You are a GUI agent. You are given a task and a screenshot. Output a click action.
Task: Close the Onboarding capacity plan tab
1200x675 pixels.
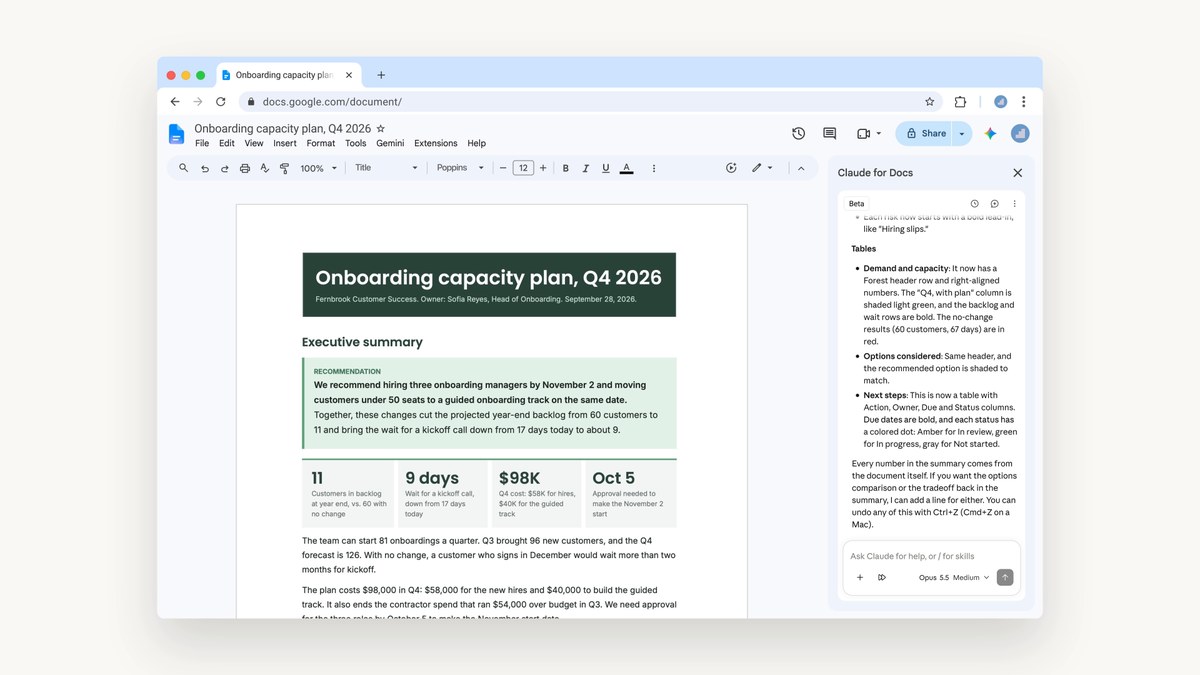pos(351,75)
